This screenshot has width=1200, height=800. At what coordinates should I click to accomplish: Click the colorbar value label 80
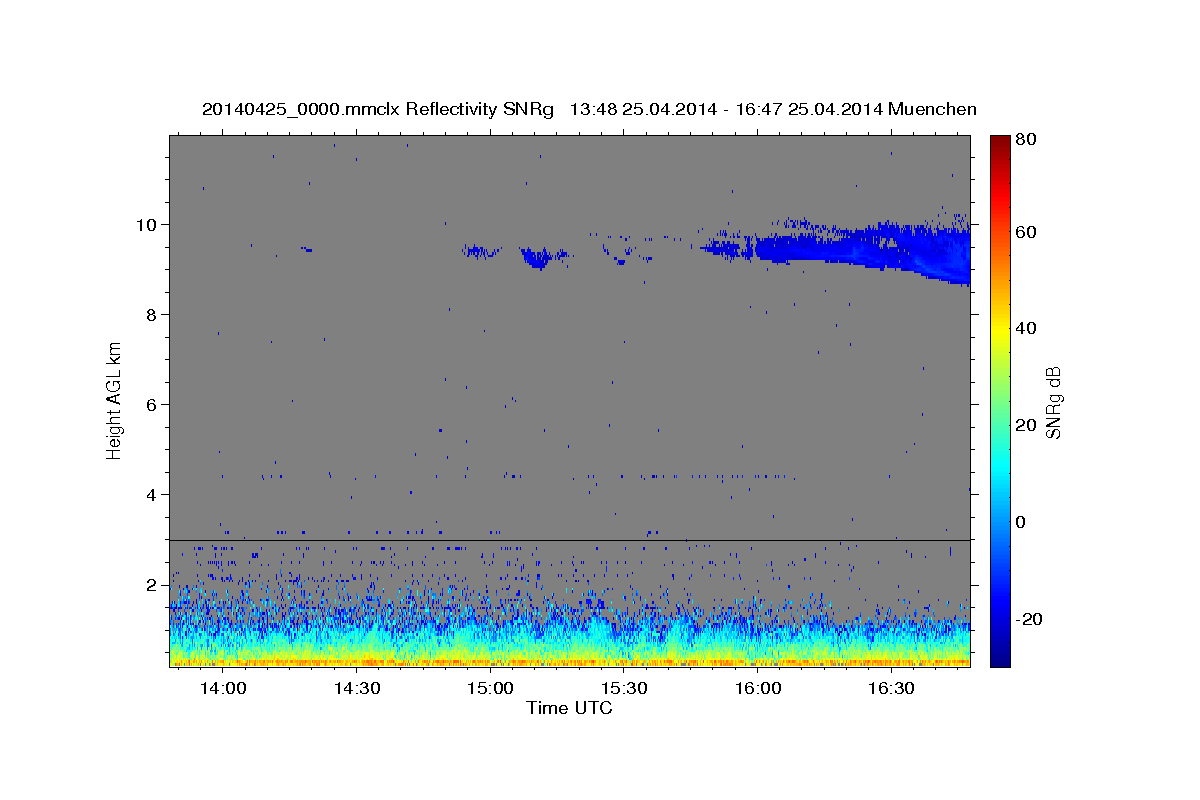[x=1027, y=140]
